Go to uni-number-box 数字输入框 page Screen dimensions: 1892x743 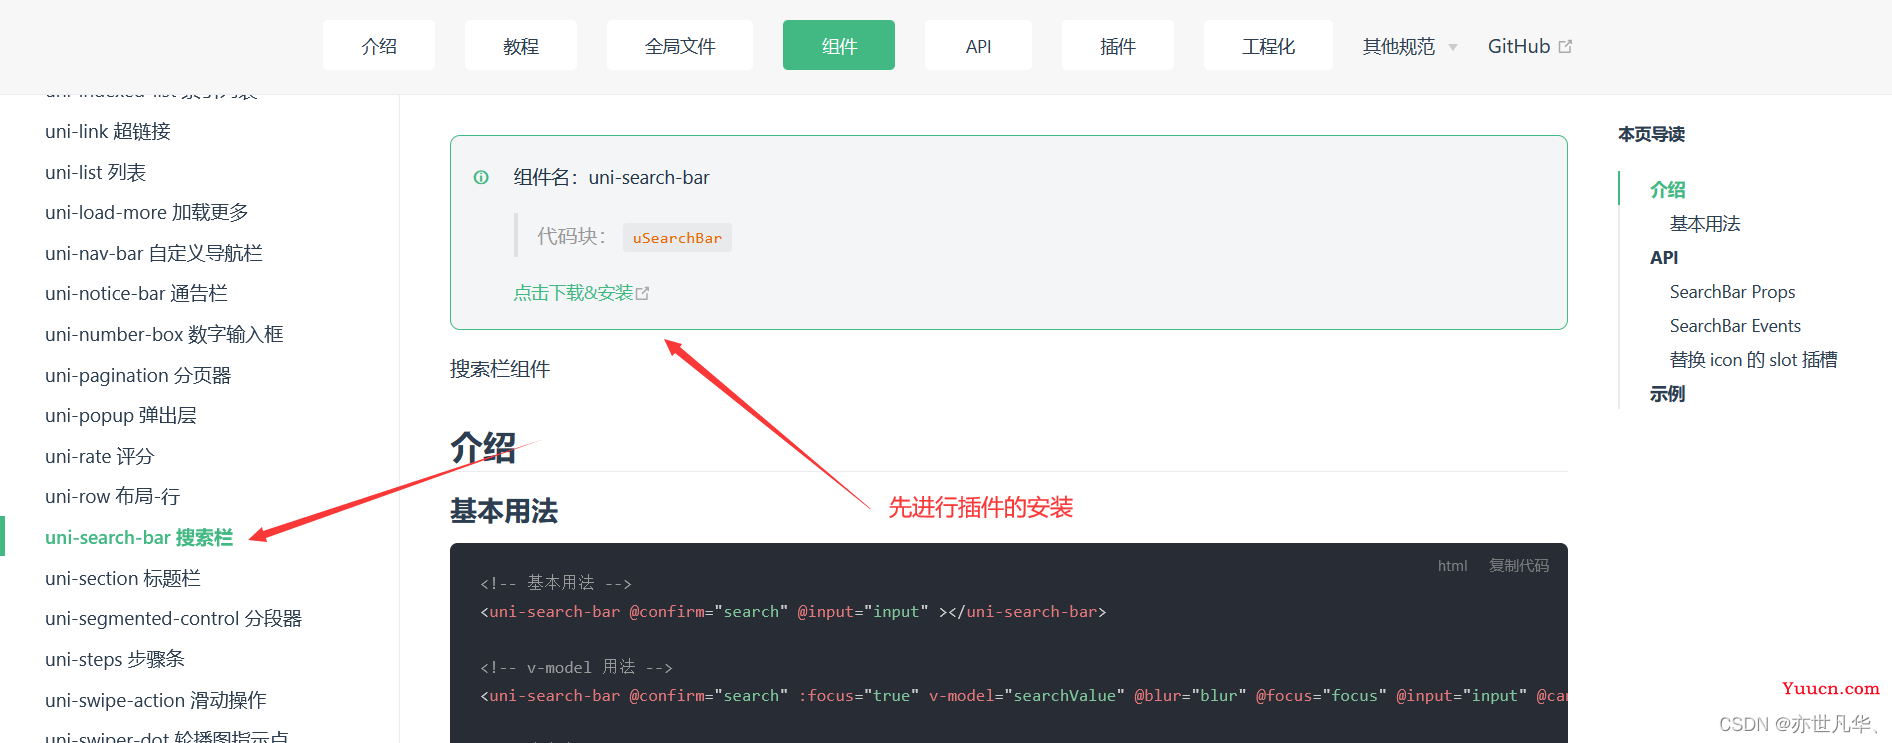click(164, 334)
